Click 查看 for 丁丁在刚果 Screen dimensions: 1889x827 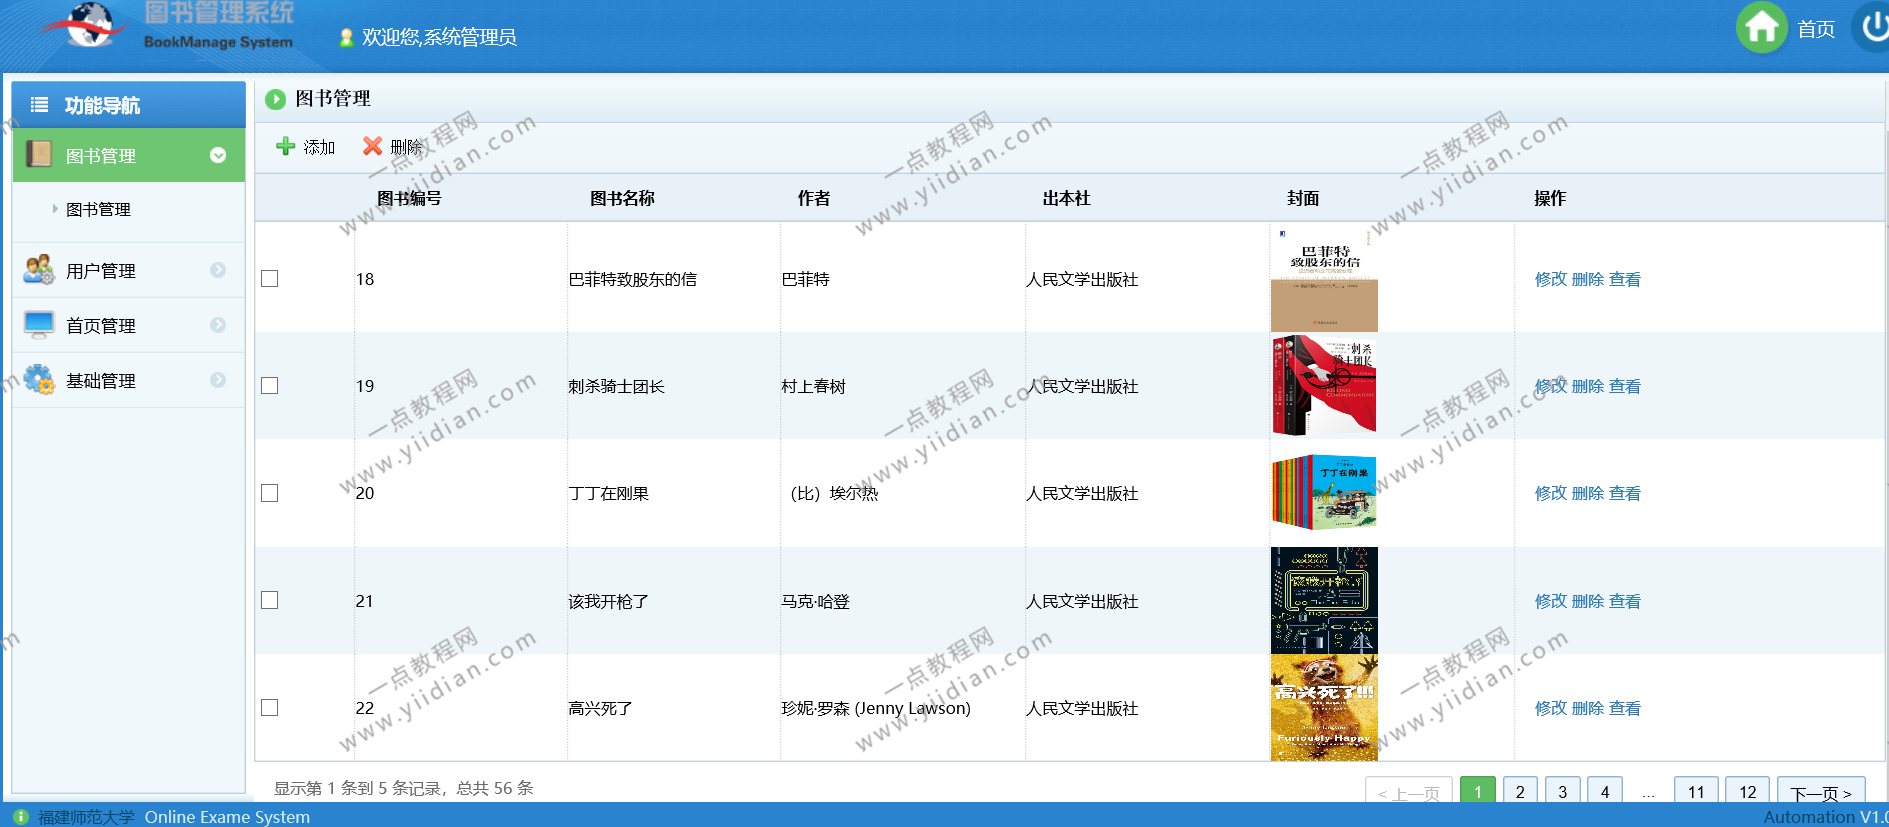coord(1625,493)
